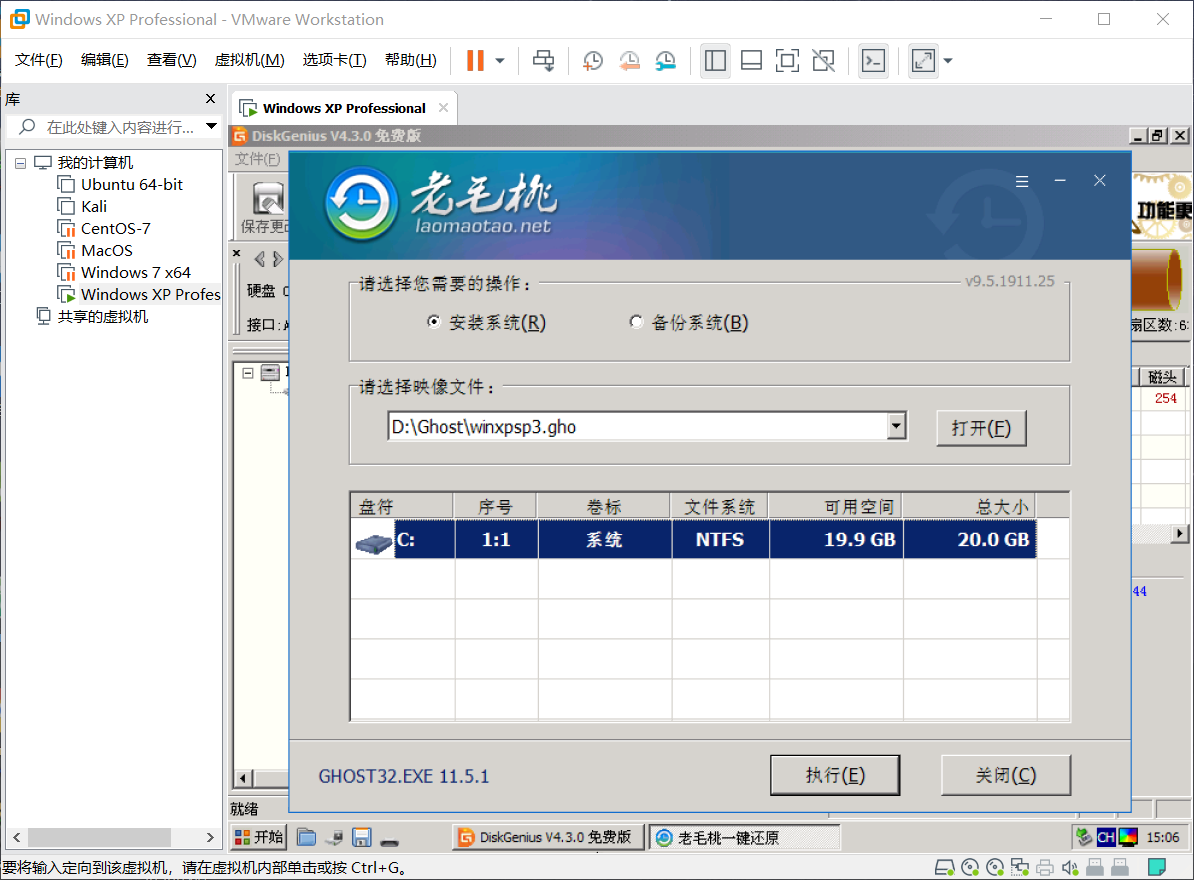This screenshot has height=880, width=1194.
Task: Open the Snapshot Manager
Action: (x=665, y=60)
